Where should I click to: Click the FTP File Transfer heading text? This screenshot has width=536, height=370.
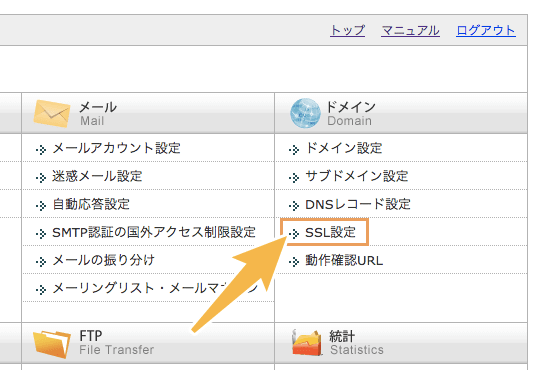(x=117, y=343)
